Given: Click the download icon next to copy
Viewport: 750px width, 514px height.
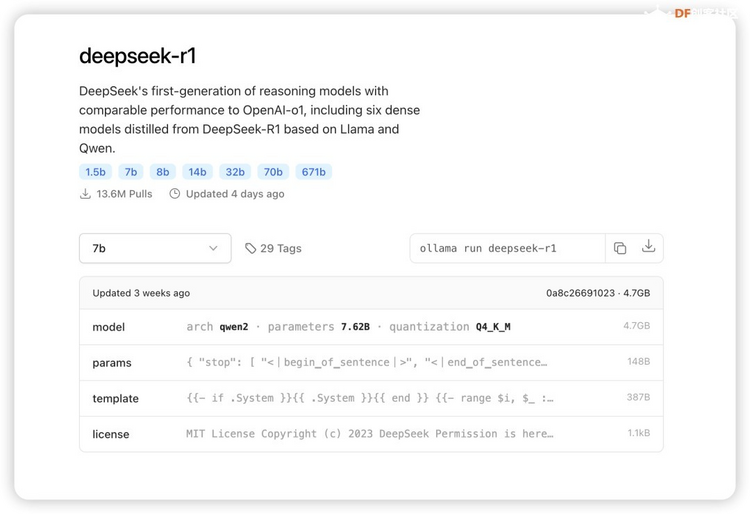Looking at the screenshot, I should point(648,246).
